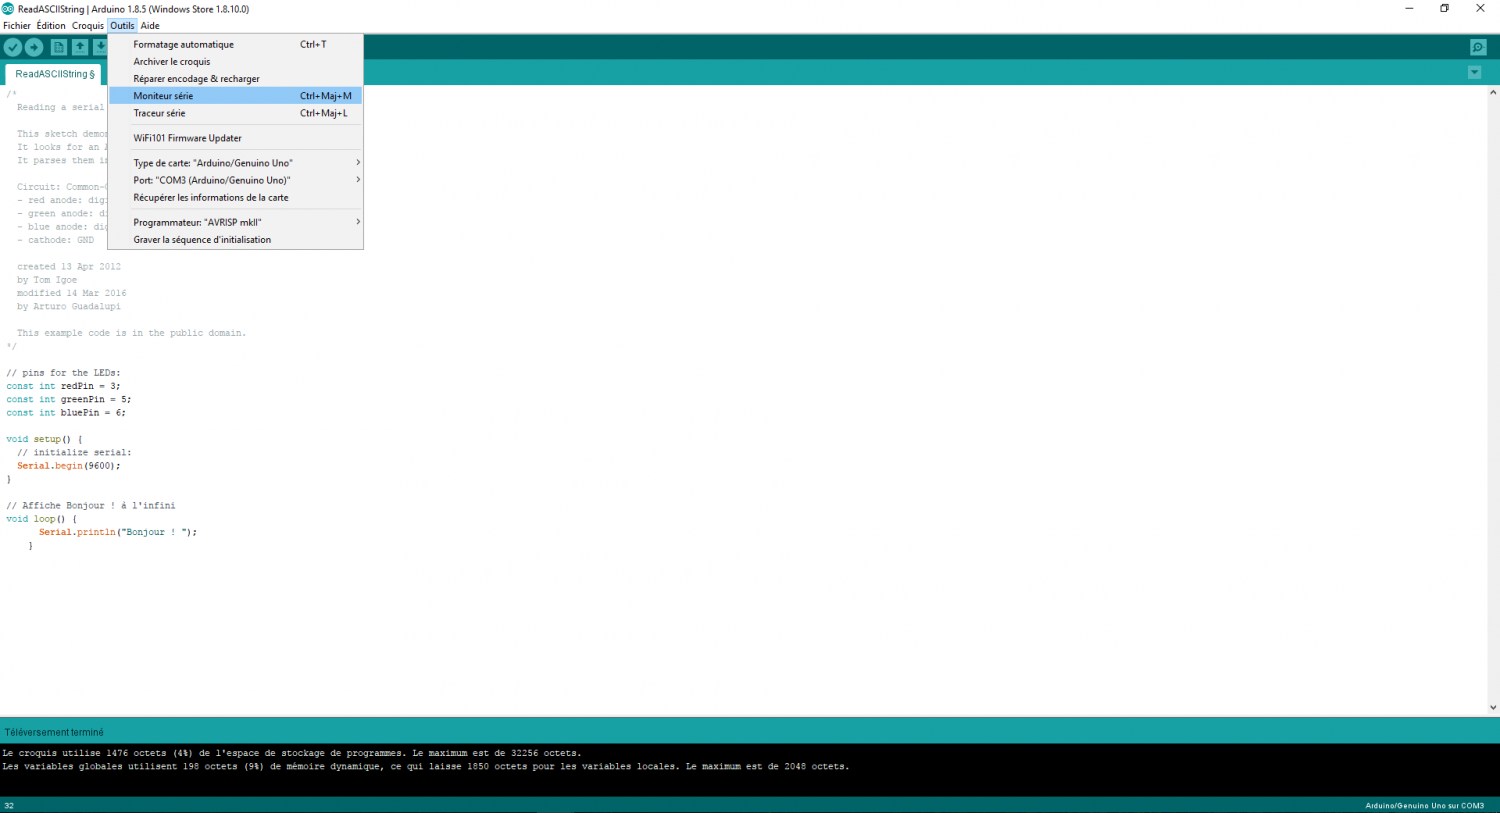Open the sketch tab list dropdown arrow
The height and width of the screenshot is (813, 1500).
[x=1474, y=72]
